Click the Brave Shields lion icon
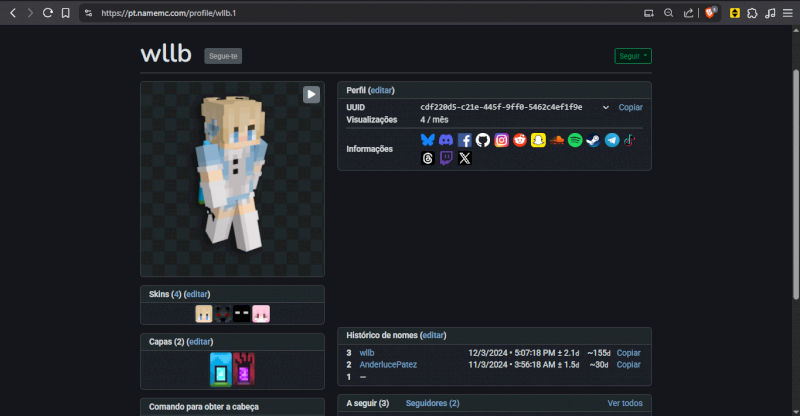 coord(711,13)
